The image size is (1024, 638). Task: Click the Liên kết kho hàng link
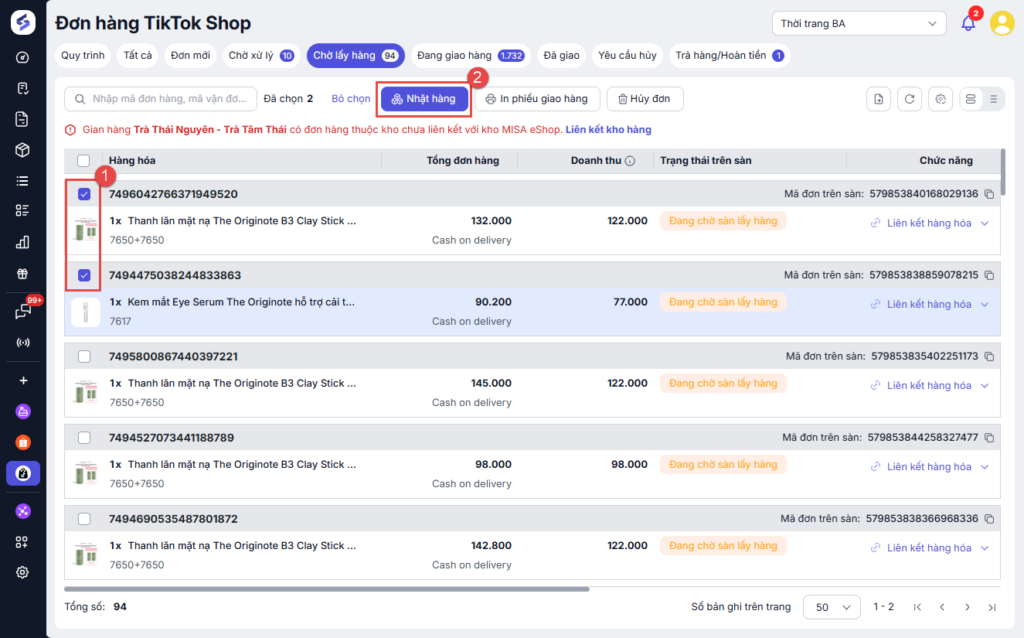pyautogui.click(x=608, y=130)
